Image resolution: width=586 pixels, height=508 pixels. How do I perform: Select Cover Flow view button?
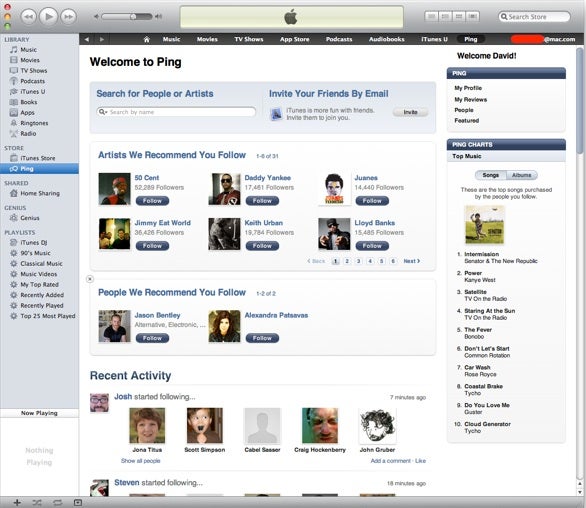point(472,16)
